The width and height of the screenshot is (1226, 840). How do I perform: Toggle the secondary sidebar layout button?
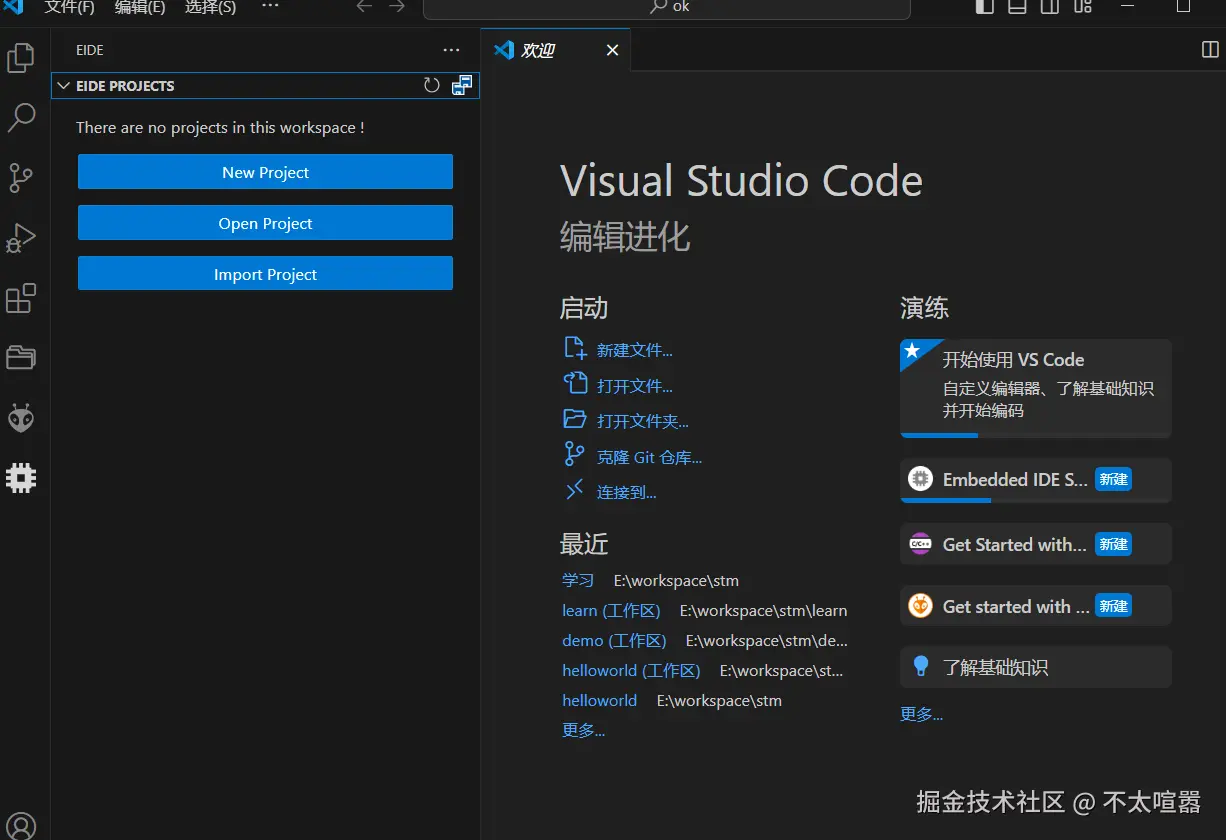(1049, 7)
